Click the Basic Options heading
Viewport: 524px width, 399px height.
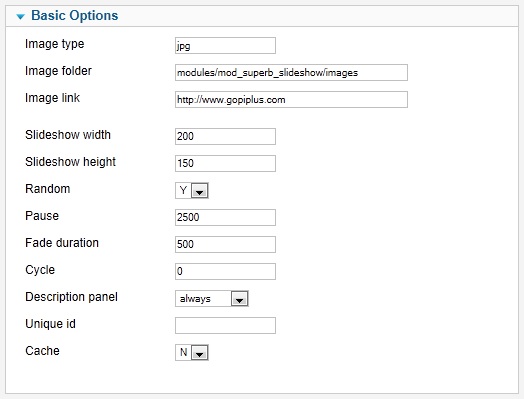75,16
